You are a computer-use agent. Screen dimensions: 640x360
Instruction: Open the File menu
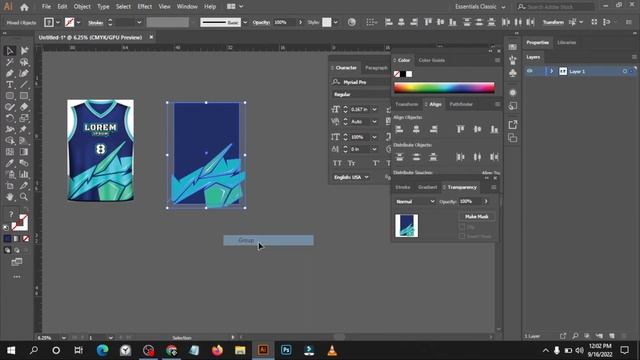[x=47, y=7]
